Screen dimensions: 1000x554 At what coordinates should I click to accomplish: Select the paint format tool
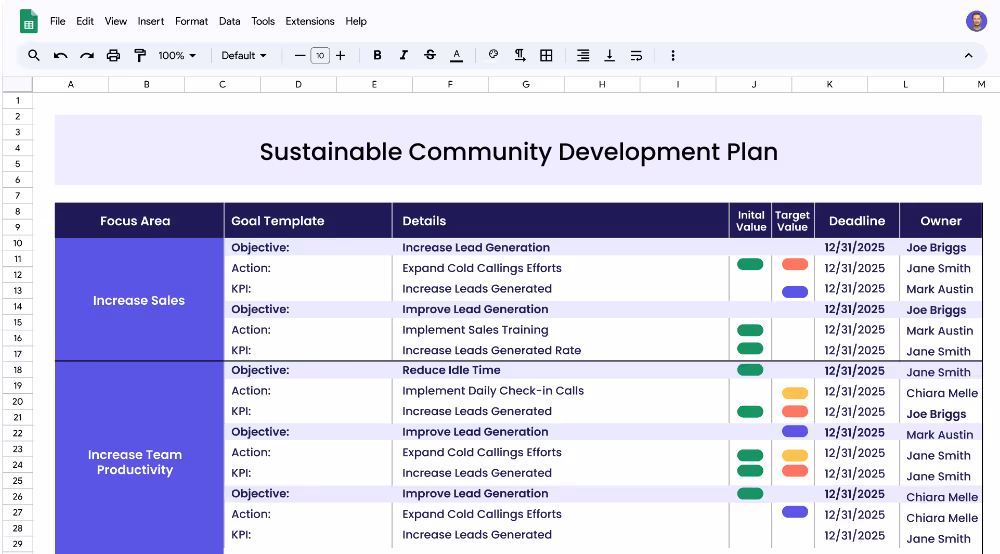click(x=139, y=56)
